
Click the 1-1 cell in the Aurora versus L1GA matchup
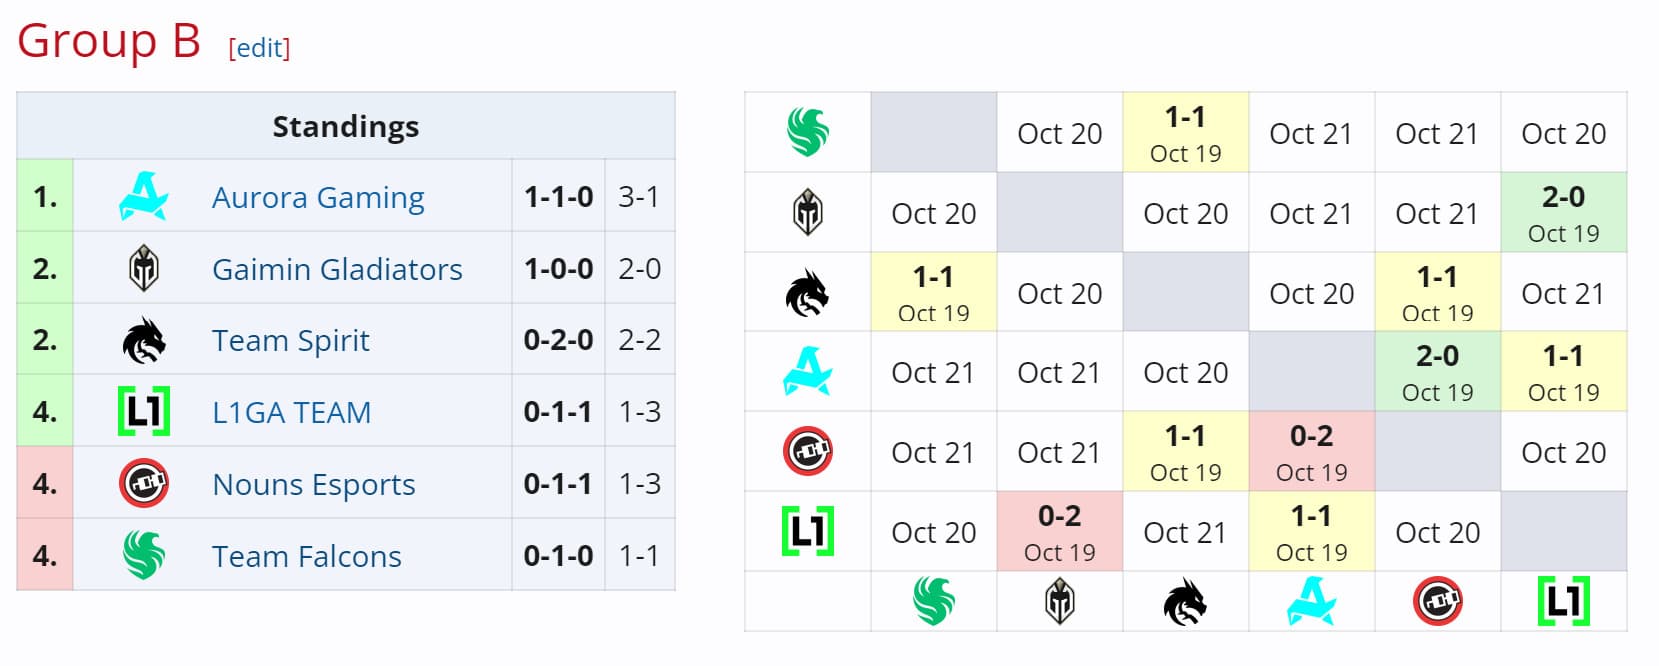click(x=1563, y=371)
